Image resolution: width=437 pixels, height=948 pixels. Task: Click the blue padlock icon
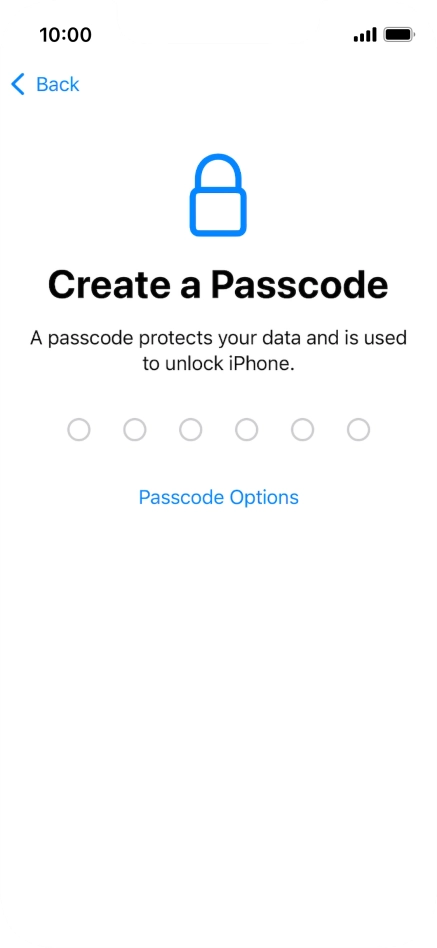tap(218, 195)
